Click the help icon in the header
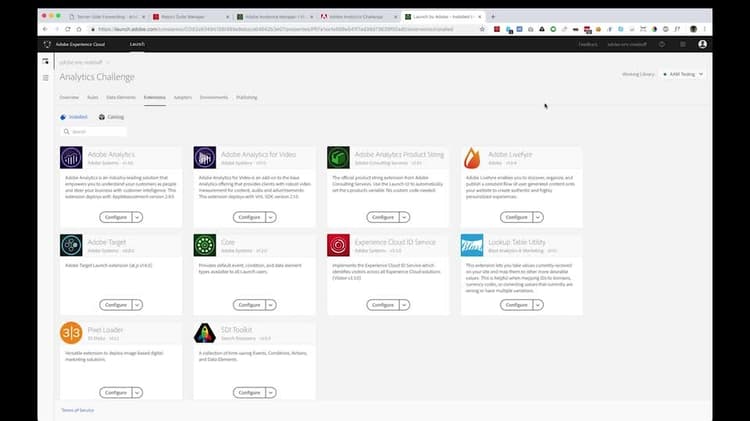 click(662, 44)
